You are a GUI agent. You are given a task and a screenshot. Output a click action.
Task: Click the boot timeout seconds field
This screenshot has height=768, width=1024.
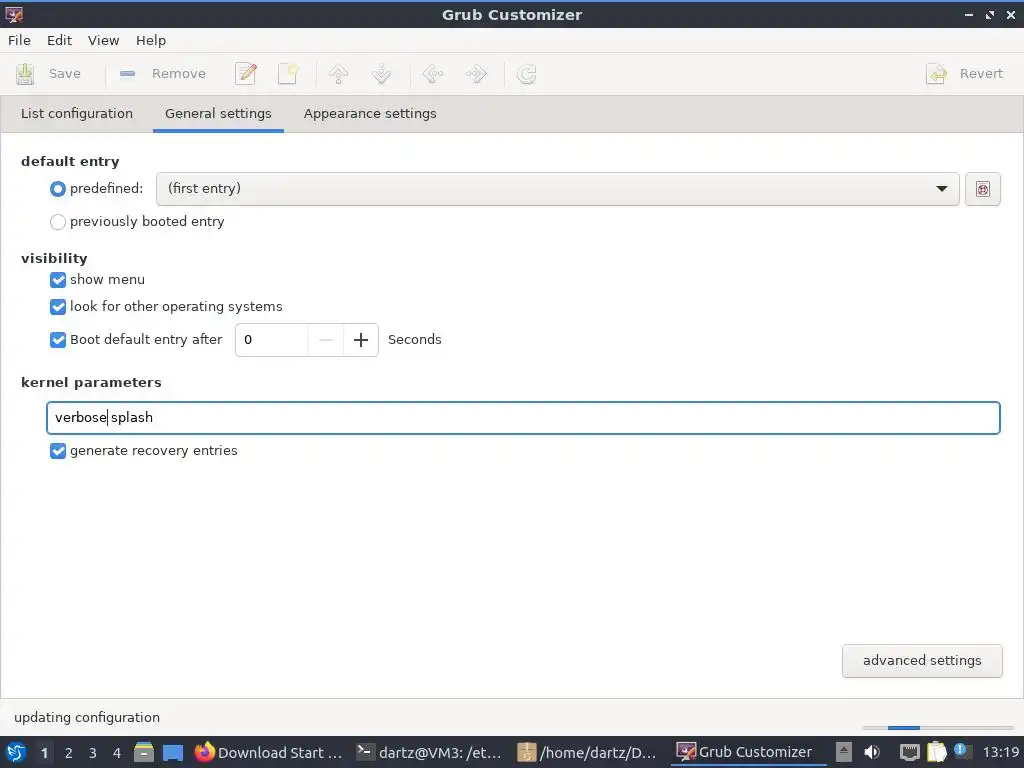point(272,340)
